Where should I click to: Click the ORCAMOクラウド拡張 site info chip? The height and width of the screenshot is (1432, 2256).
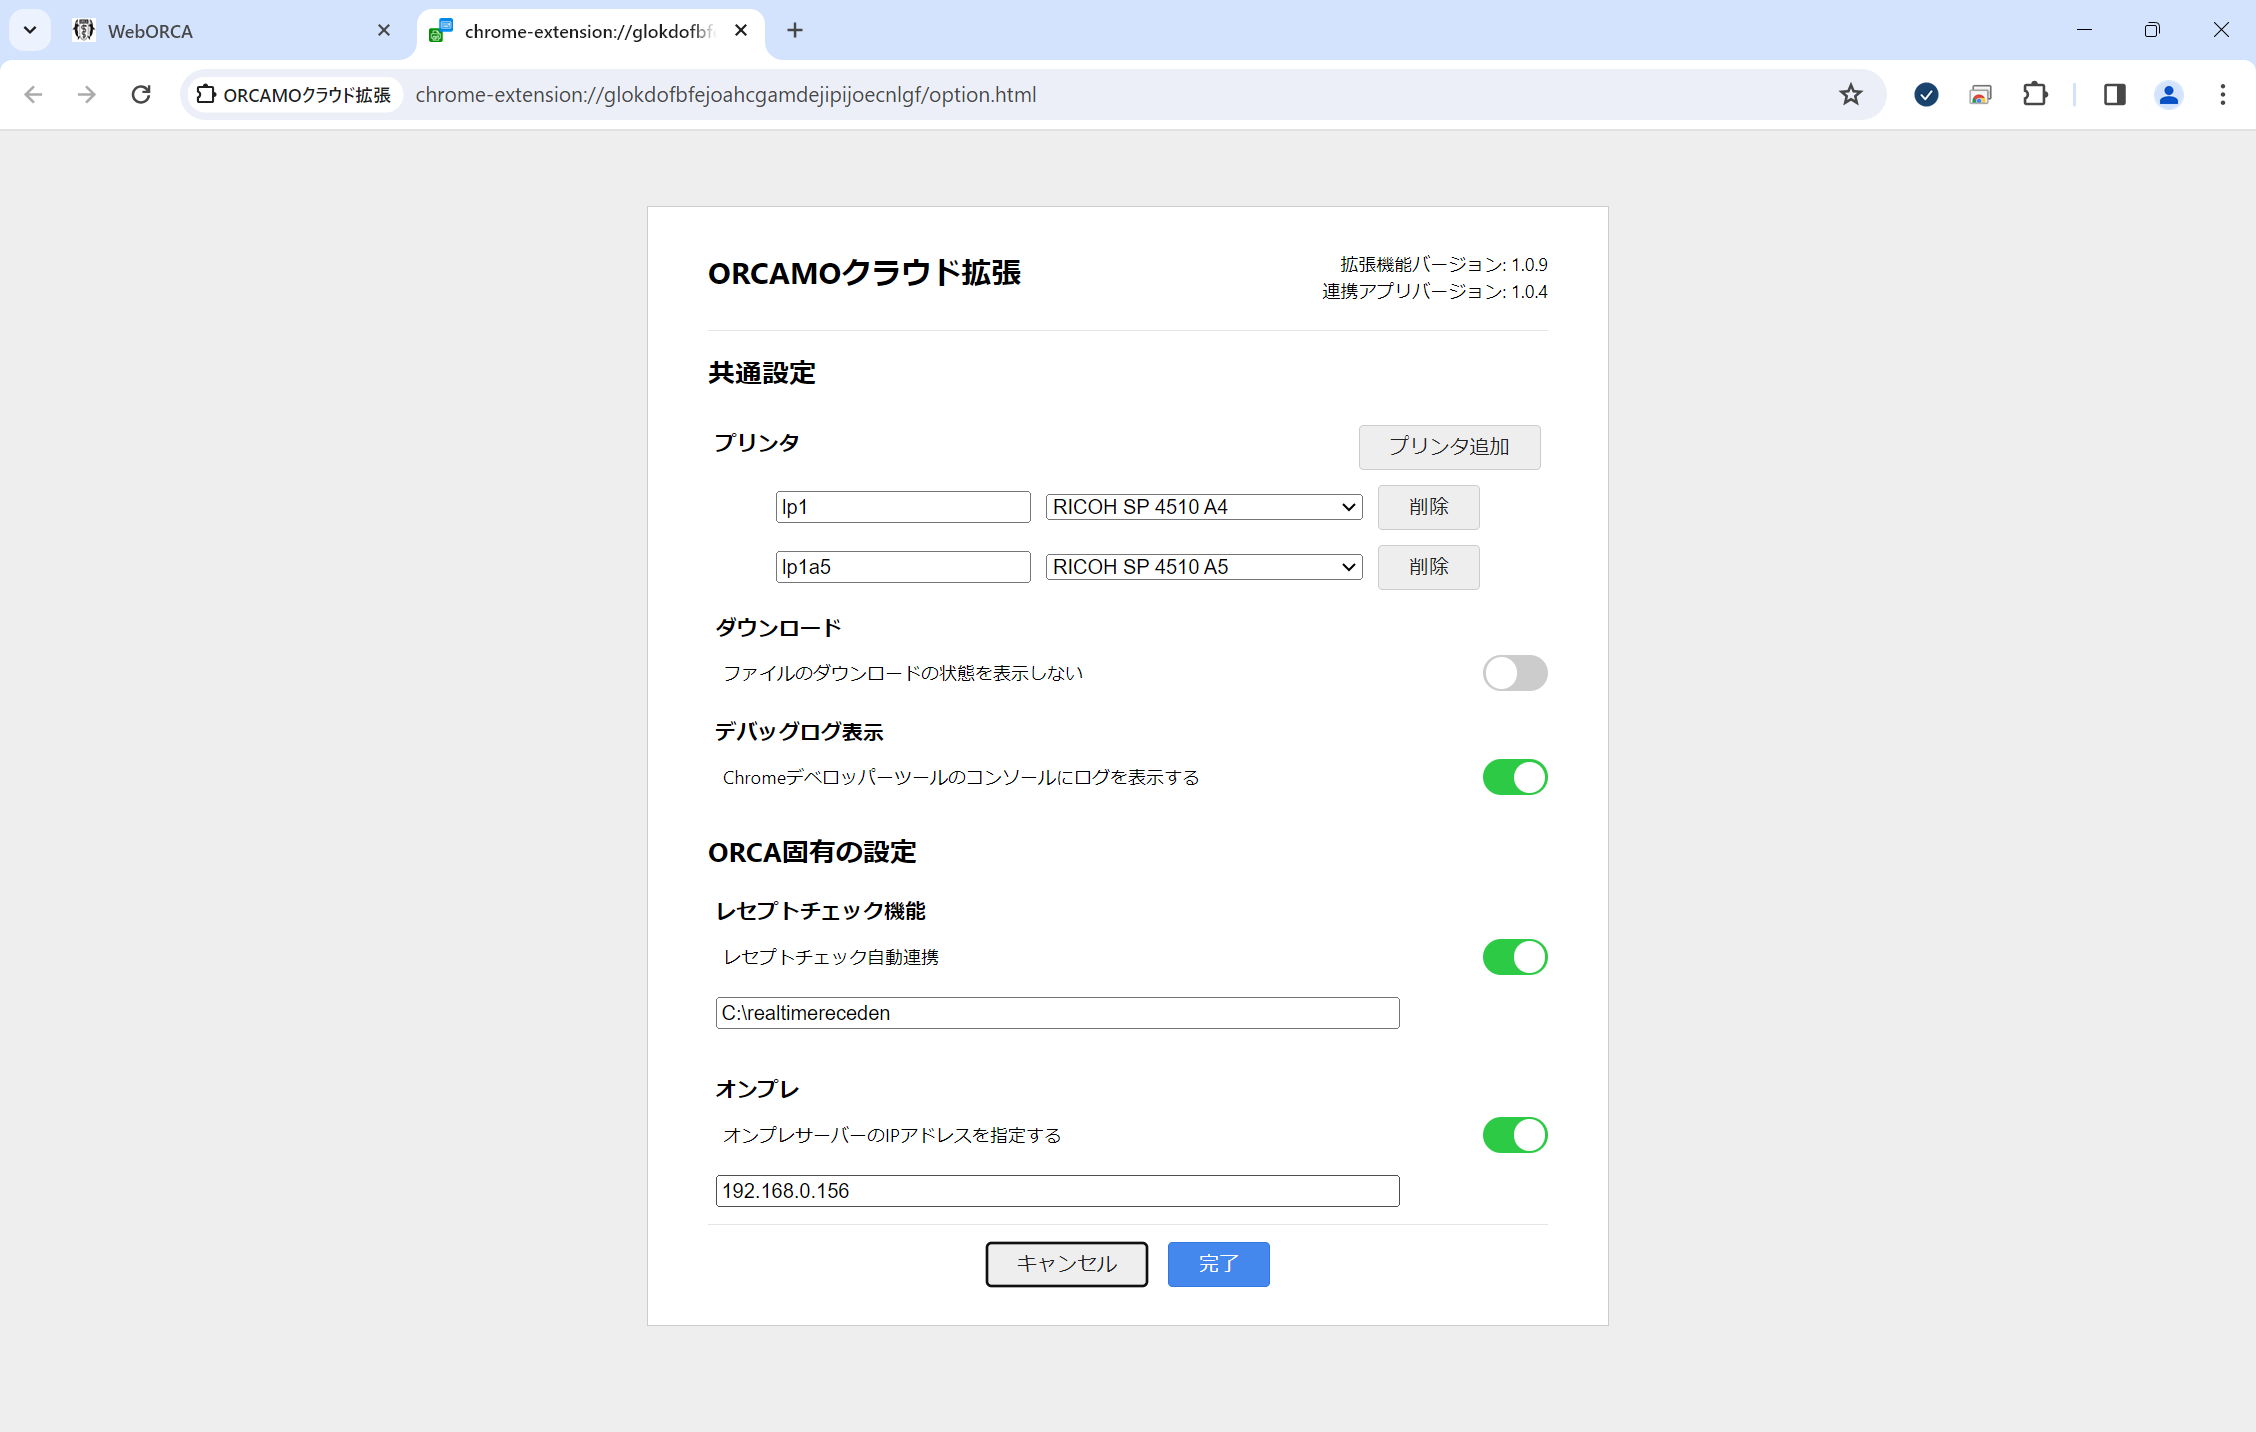pos(294,94)
